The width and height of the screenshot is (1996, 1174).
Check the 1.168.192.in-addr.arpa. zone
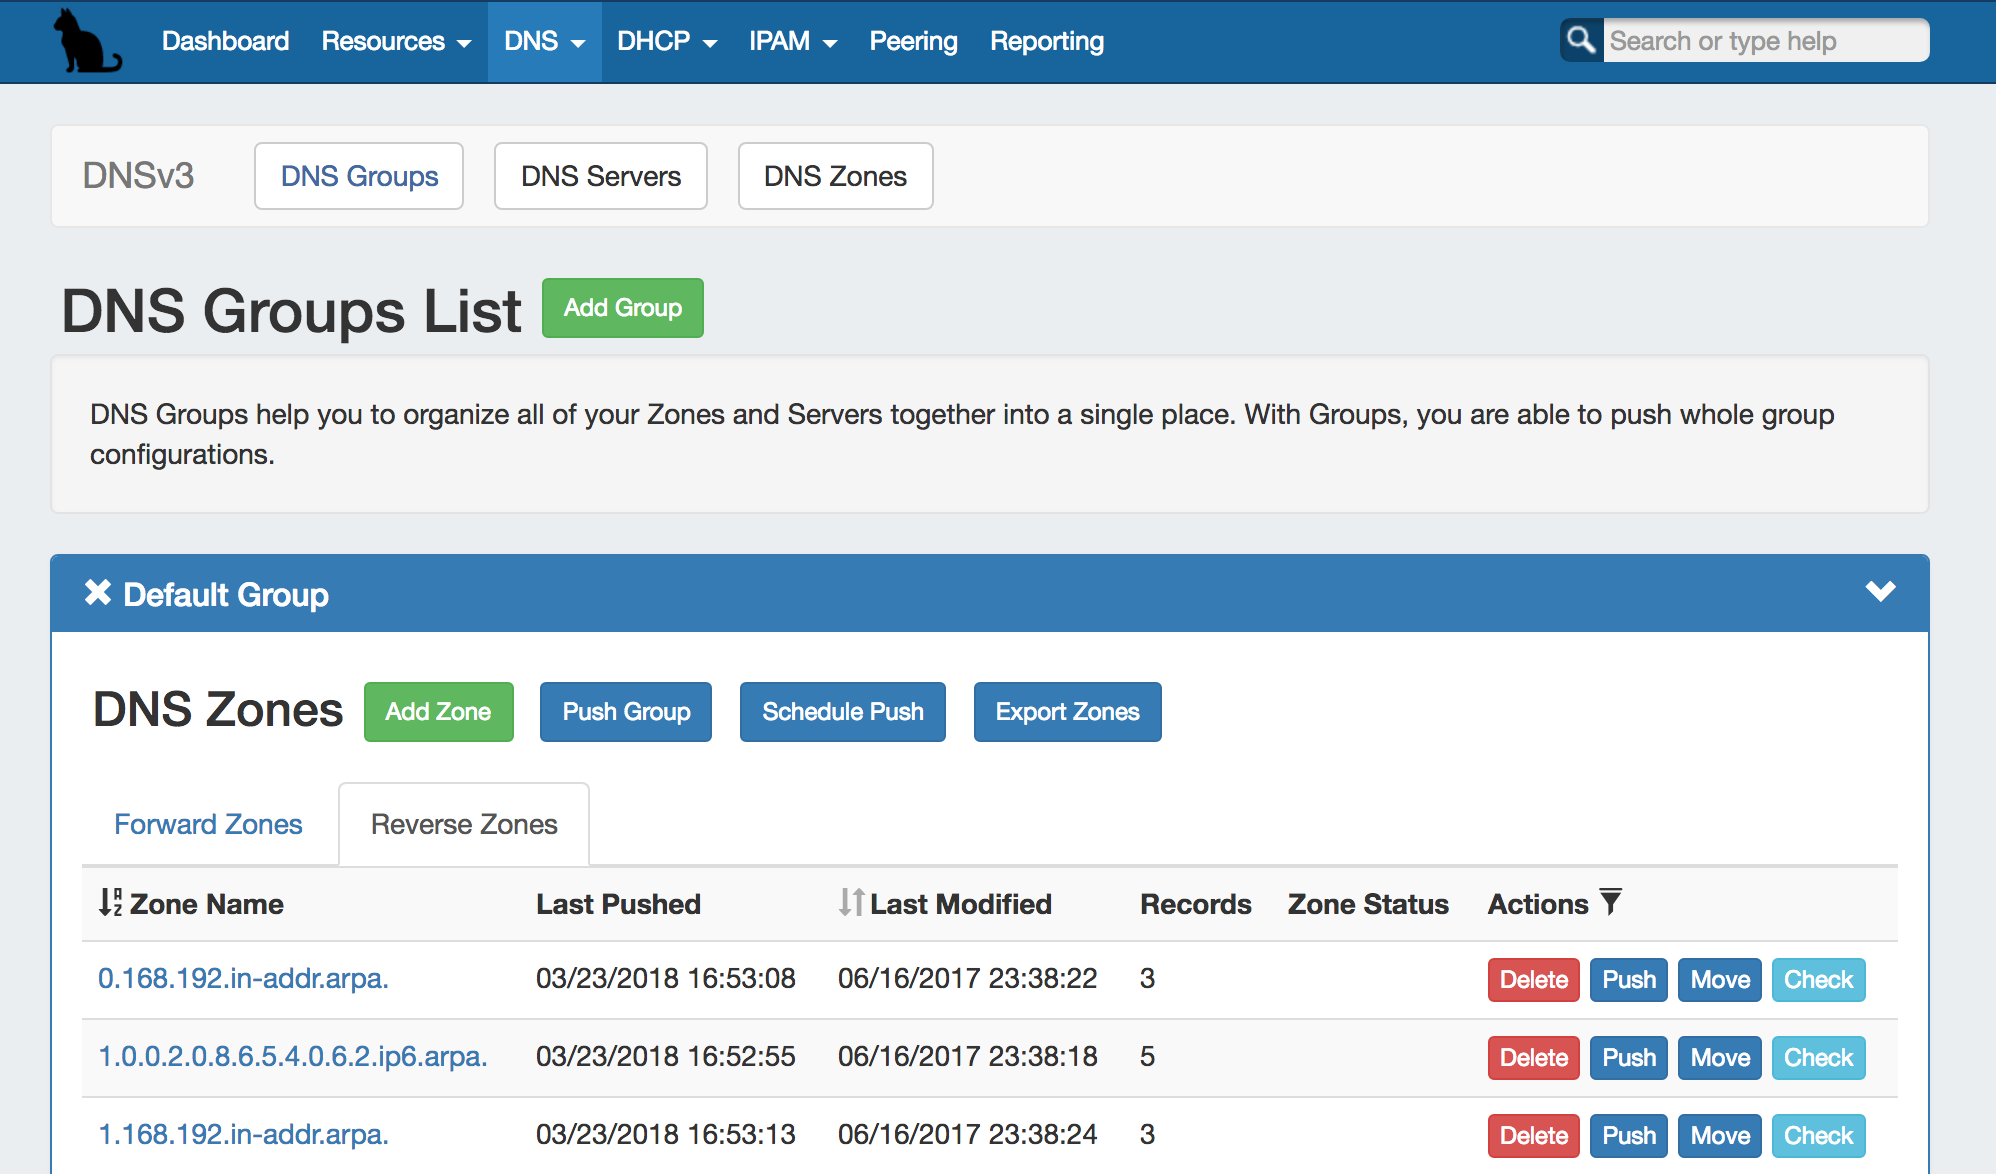pyautogui.click(x=1817, y=1136)
